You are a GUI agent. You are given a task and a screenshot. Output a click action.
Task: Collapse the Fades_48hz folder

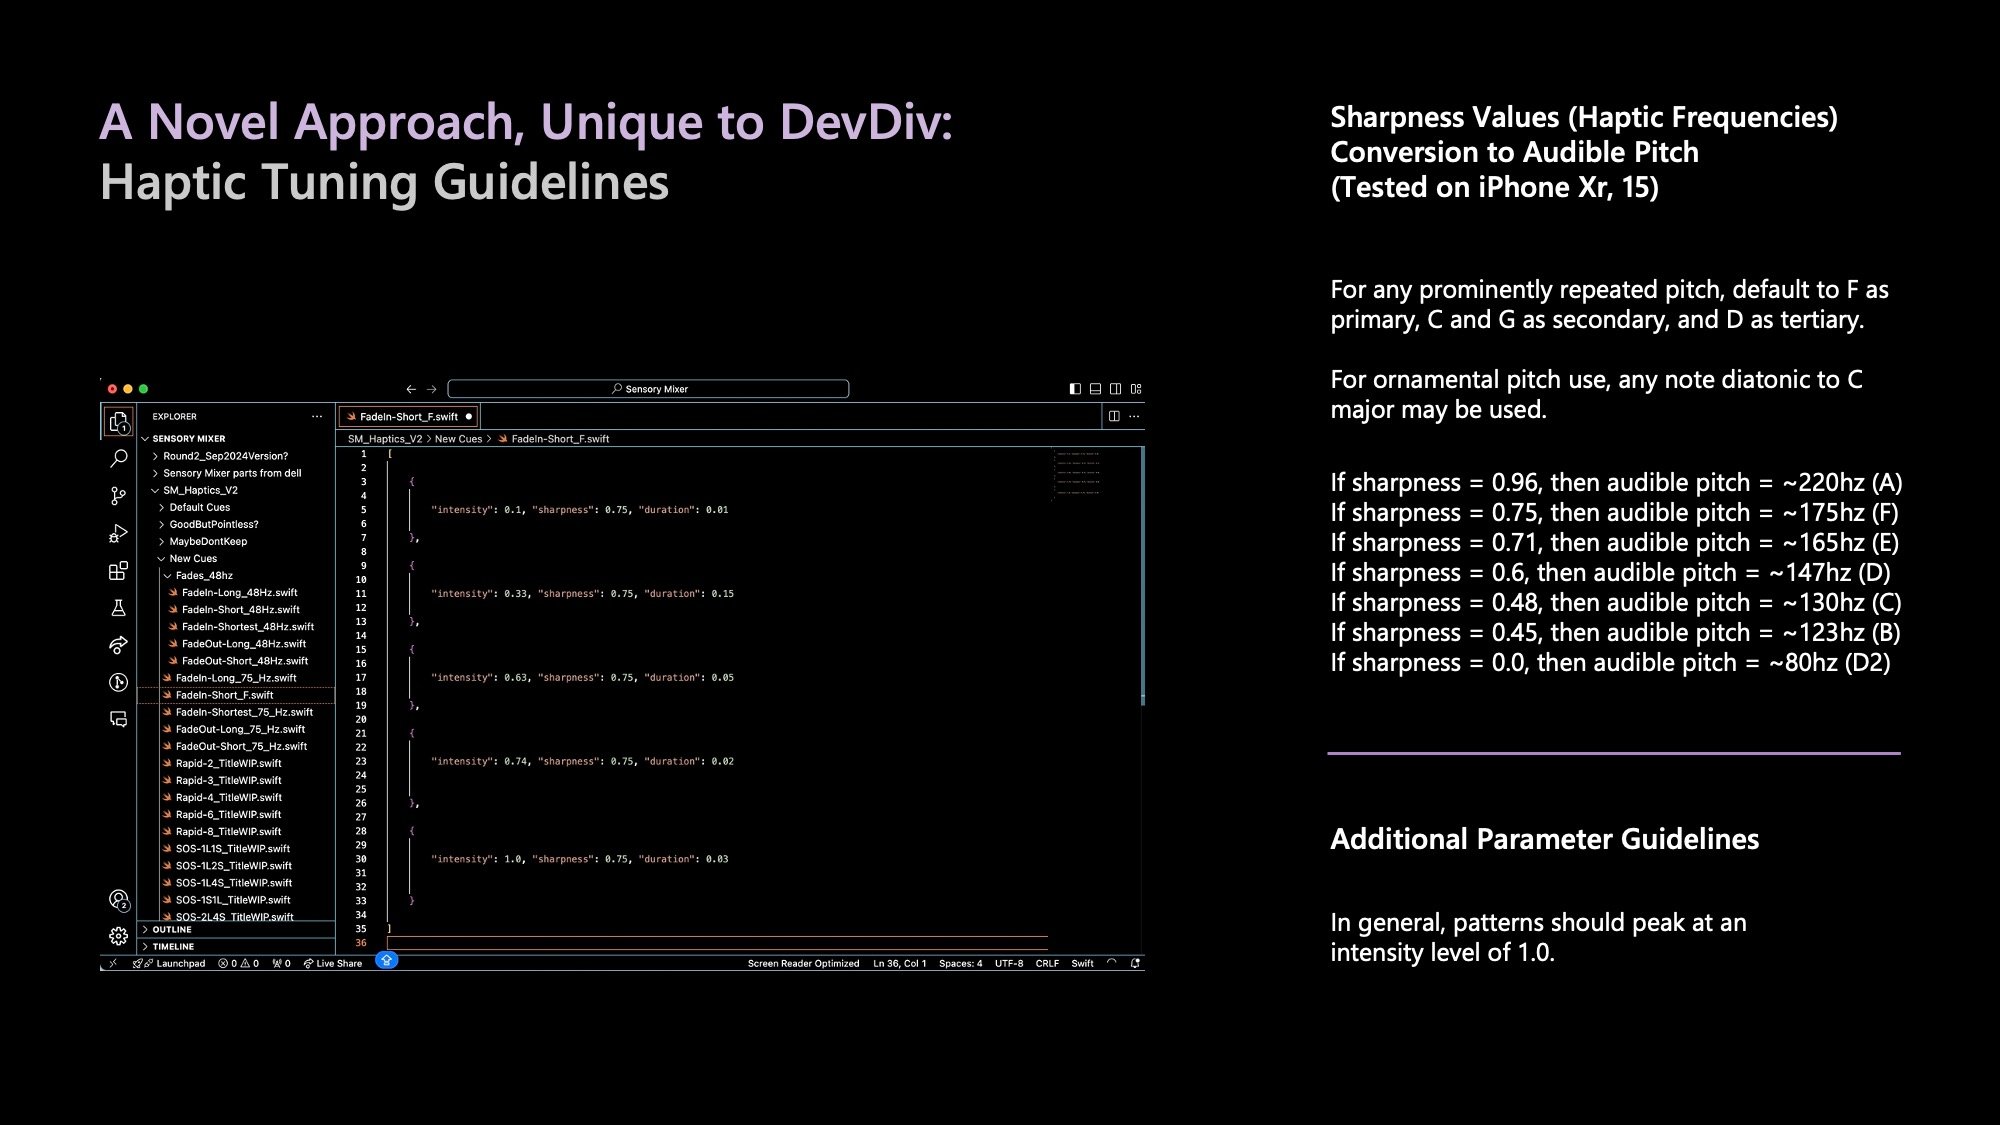pyautogui.click(x=235, y=575)
